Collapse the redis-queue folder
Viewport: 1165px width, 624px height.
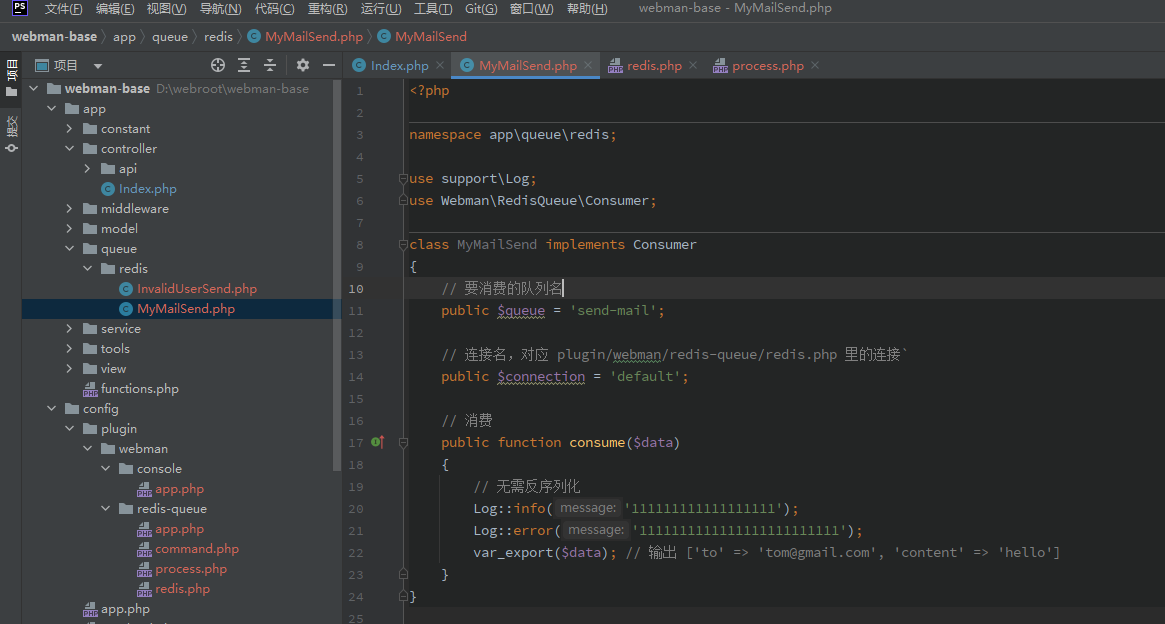(106, 509)
